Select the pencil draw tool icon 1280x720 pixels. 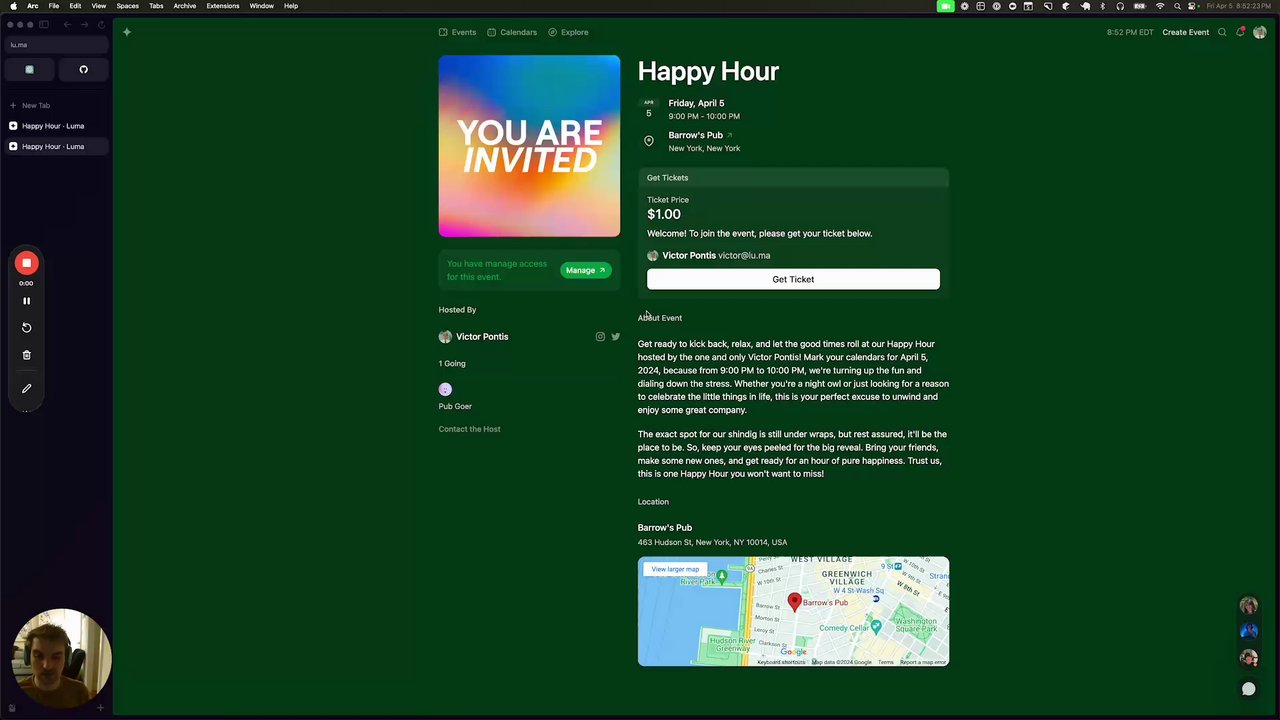click(27, 389)
